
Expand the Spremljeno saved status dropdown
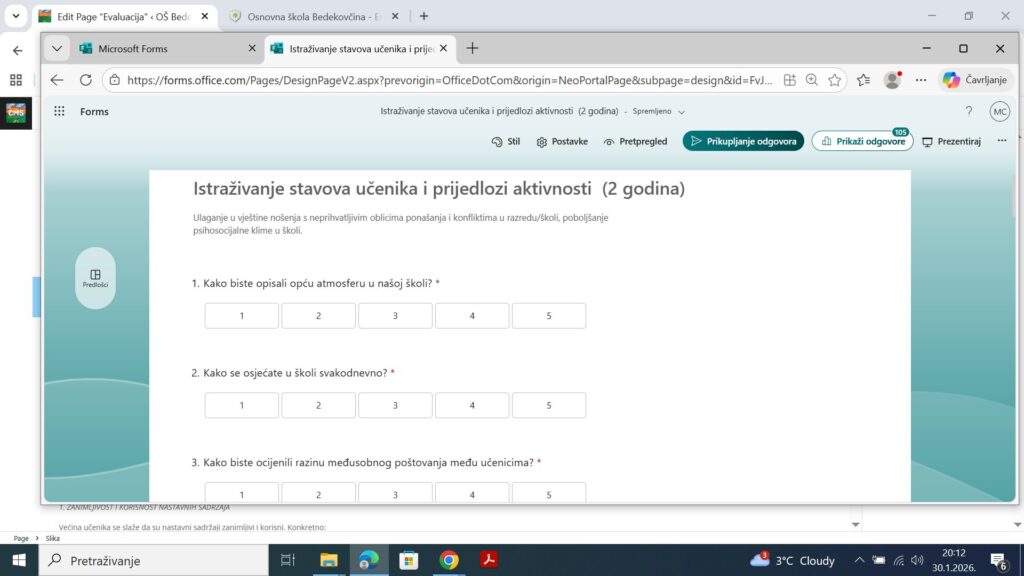pos(681,112)
